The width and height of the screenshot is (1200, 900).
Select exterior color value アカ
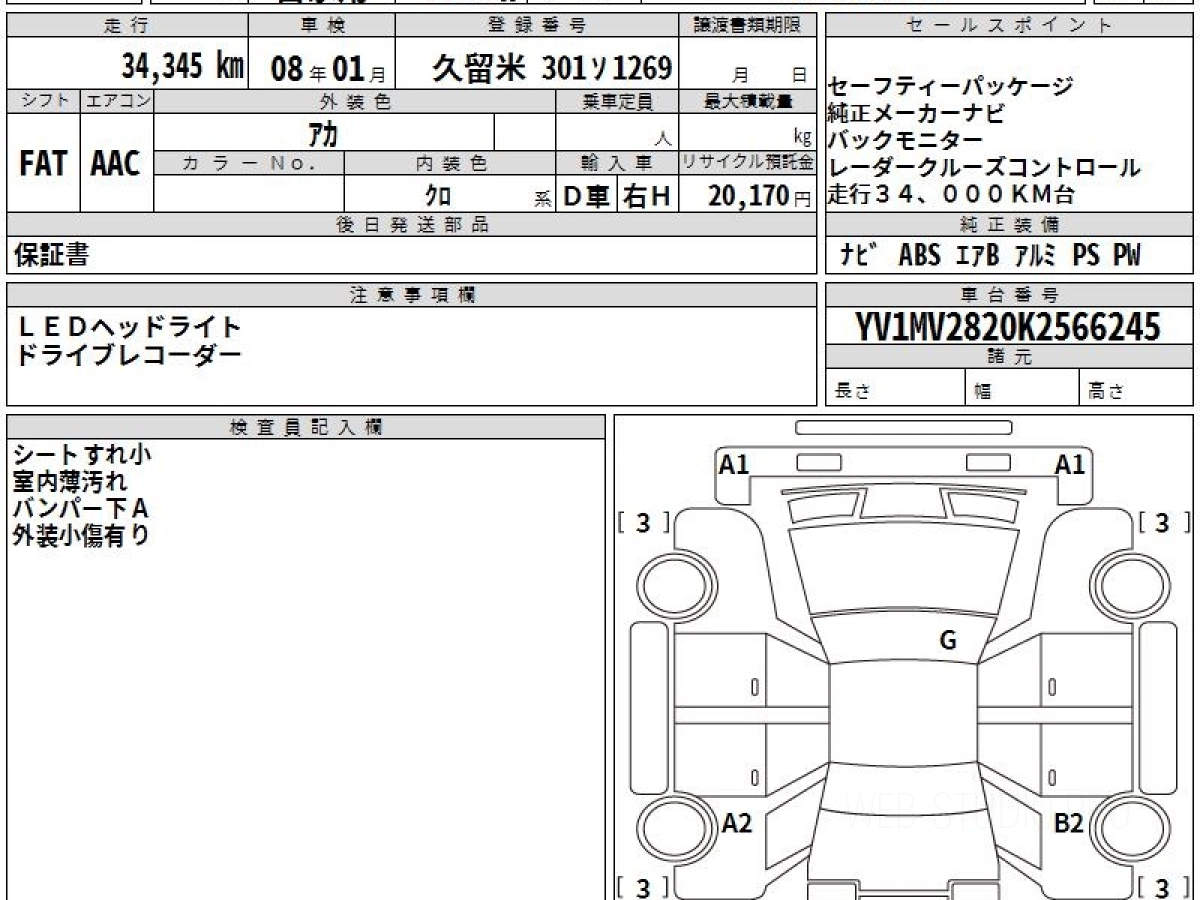coord(323,133)
